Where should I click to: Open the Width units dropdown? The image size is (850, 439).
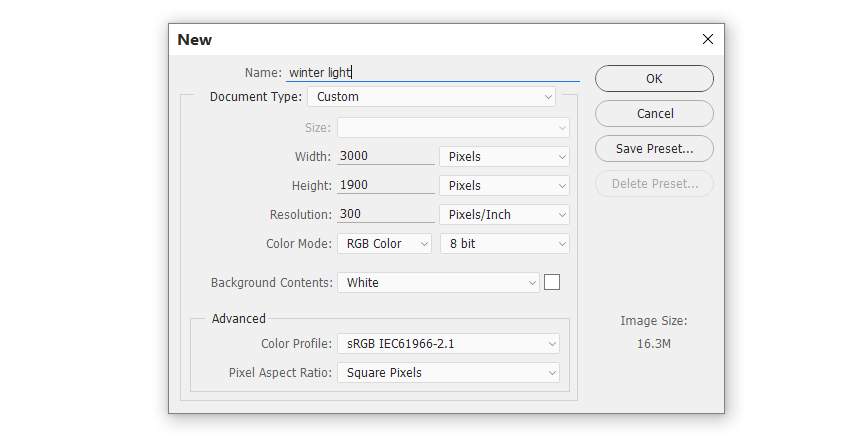pyautogui.click(x=504, y=157)
